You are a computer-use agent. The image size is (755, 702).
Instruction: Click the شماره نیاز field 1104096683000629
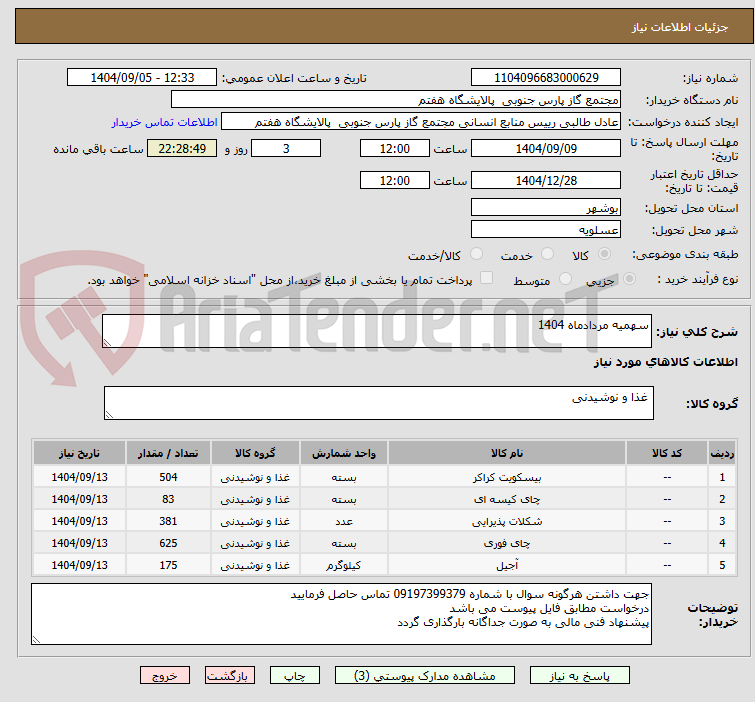click(546, 78)
